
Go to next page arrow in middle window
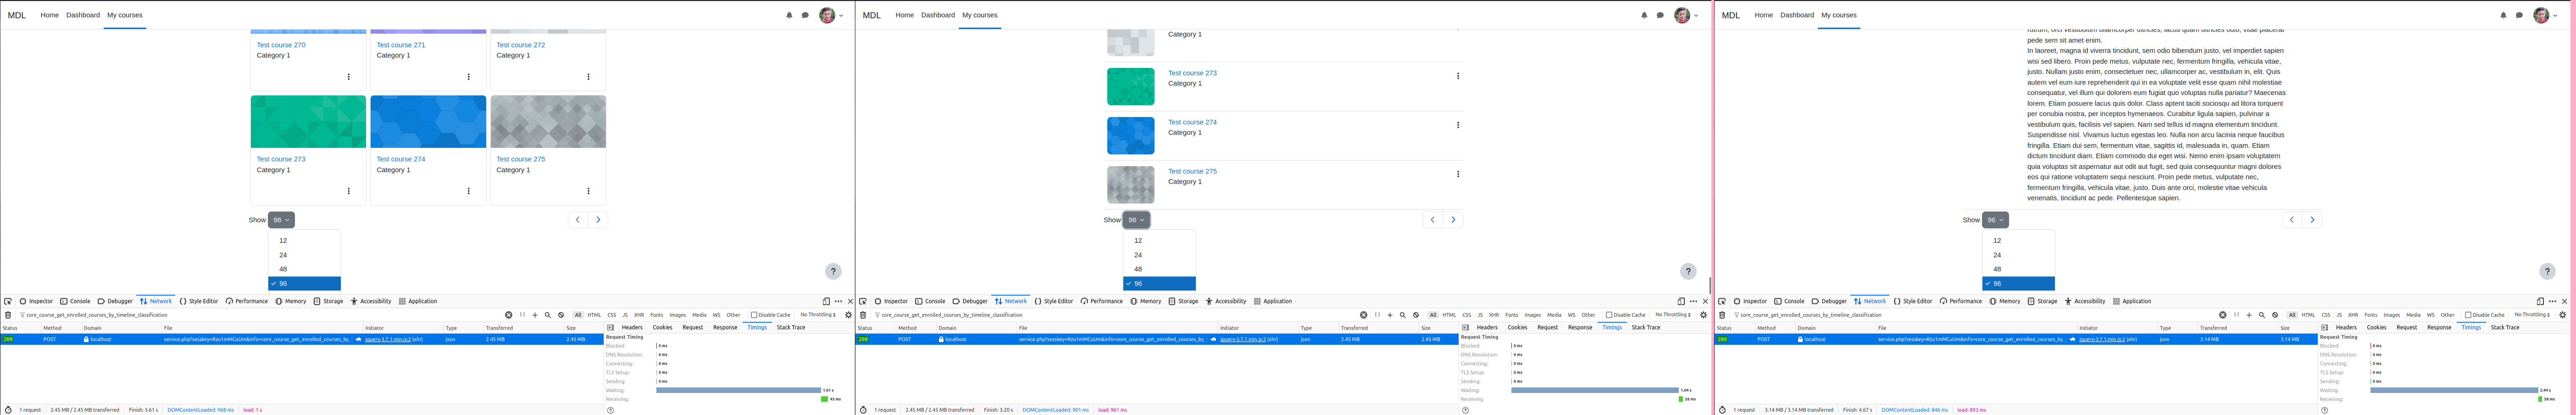click(1453, 220)
